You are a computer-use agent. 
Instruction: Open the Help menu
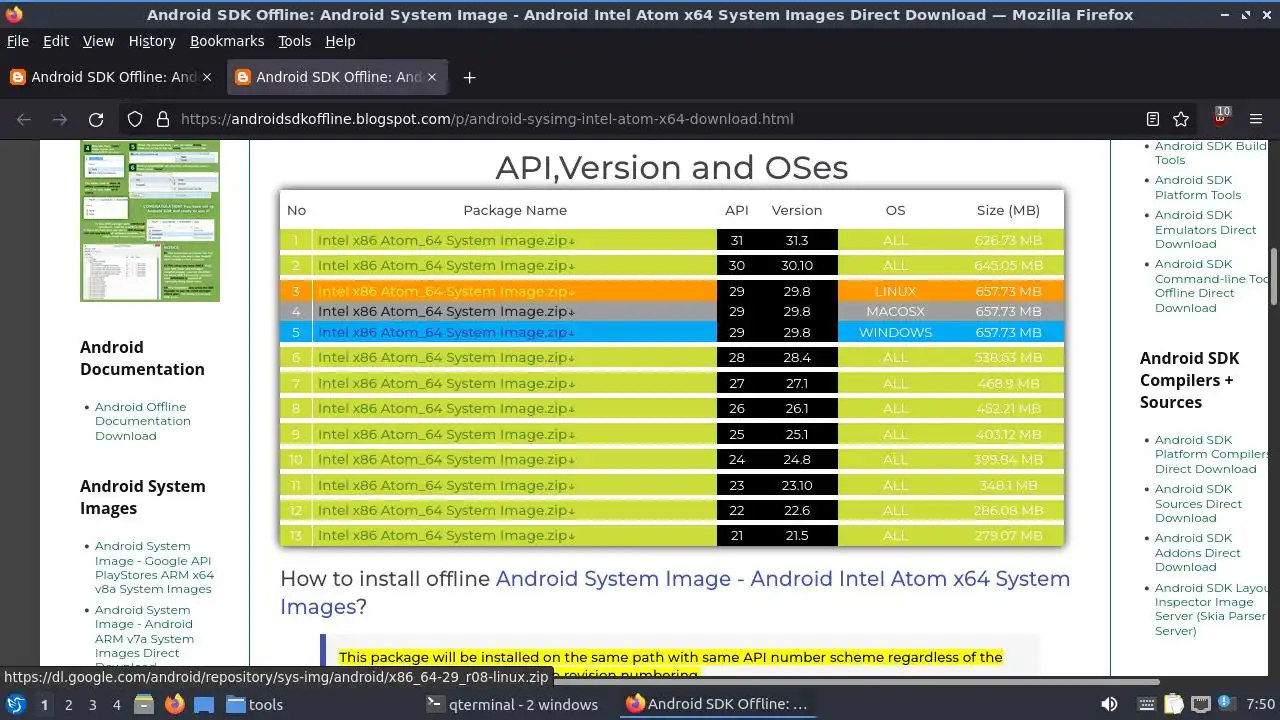340,41
